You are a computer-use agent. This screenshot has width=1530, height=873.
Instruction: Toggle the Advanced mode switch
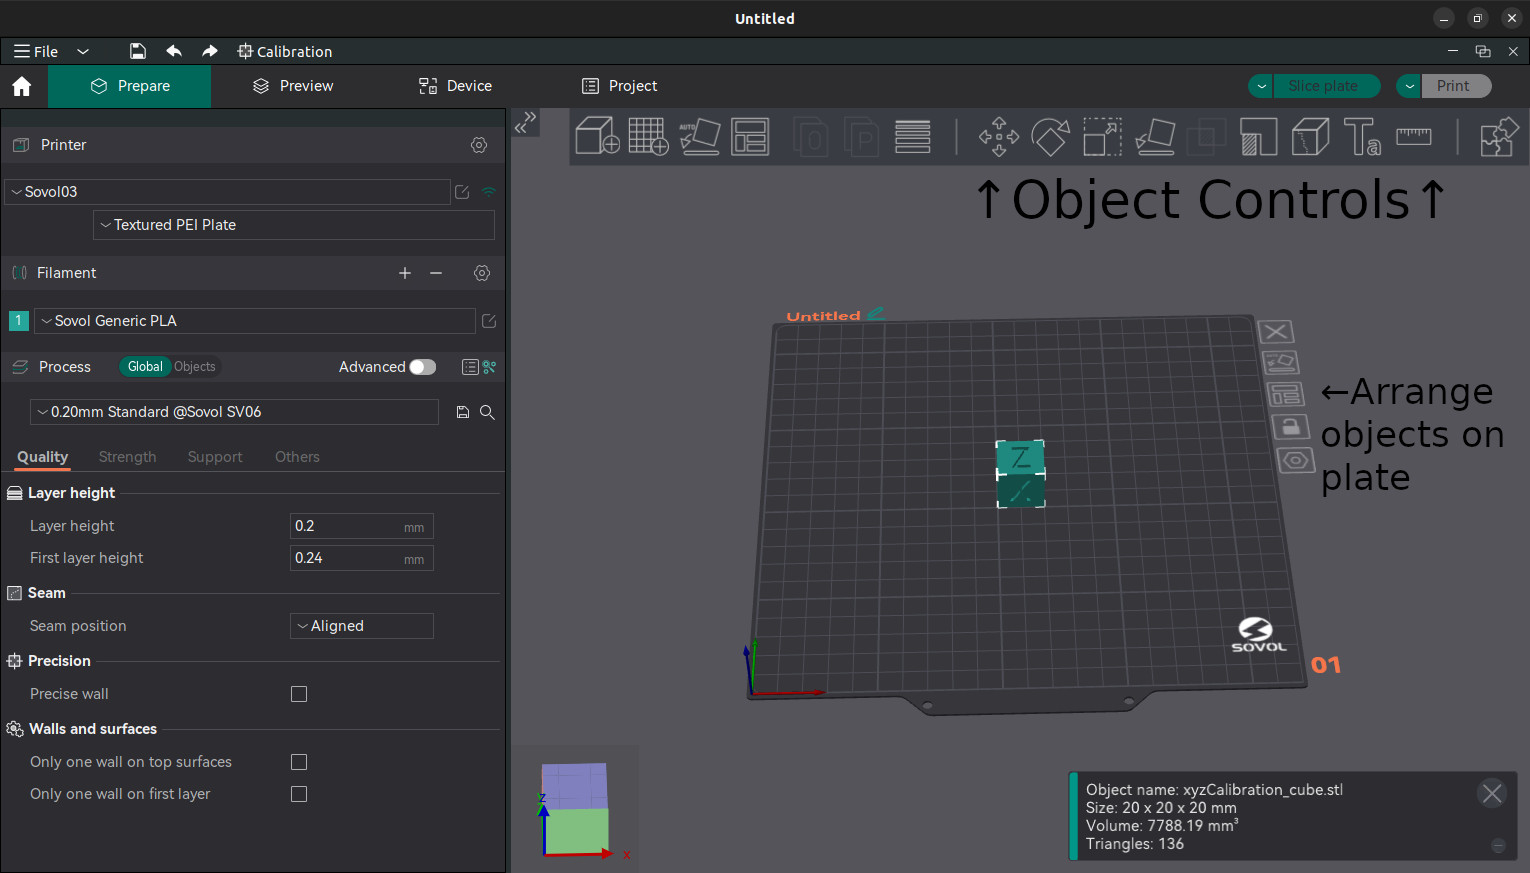coord(422,367)
